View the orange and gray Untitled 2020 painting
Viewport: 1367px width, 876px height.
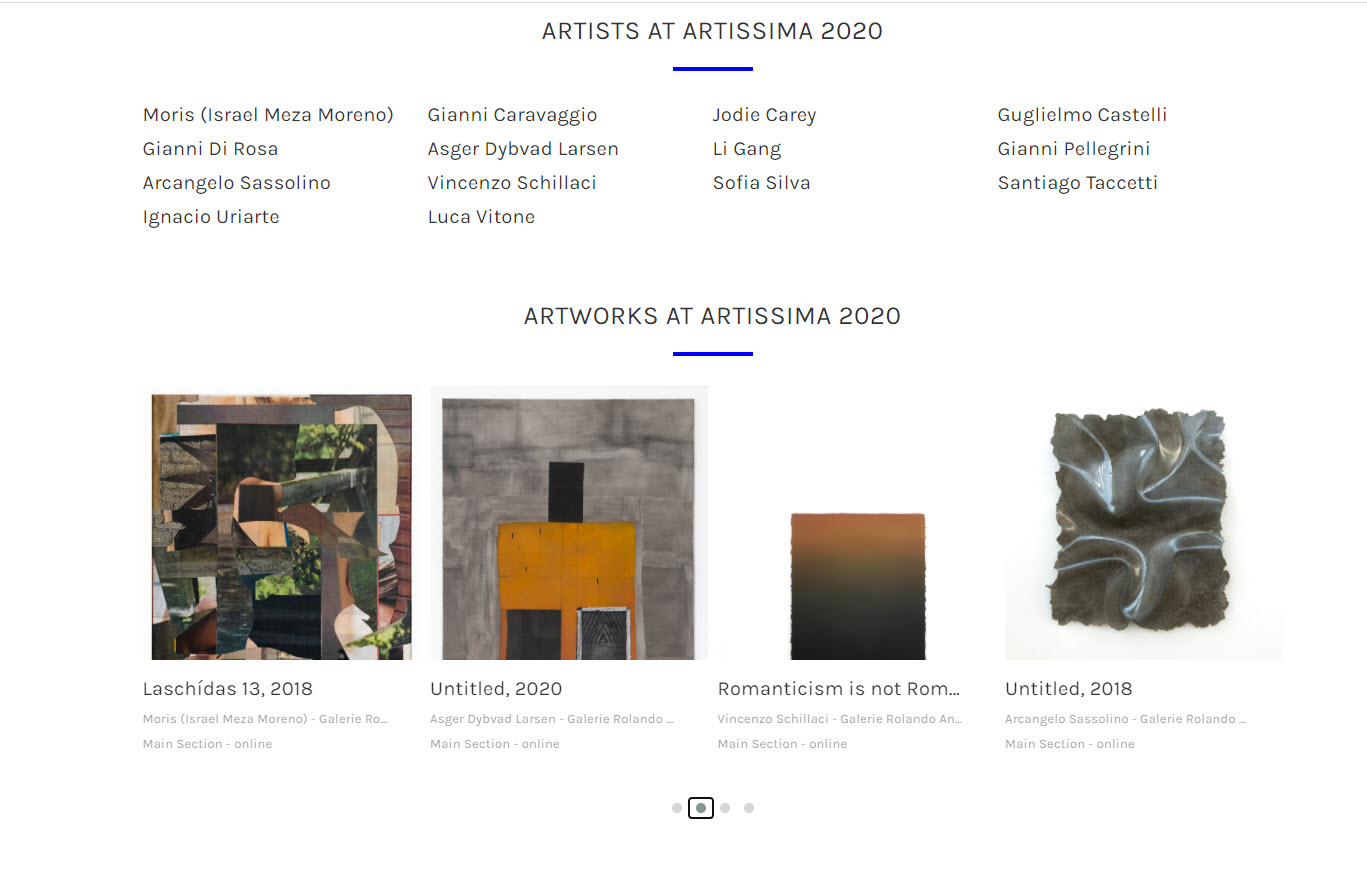pos(569,524)
